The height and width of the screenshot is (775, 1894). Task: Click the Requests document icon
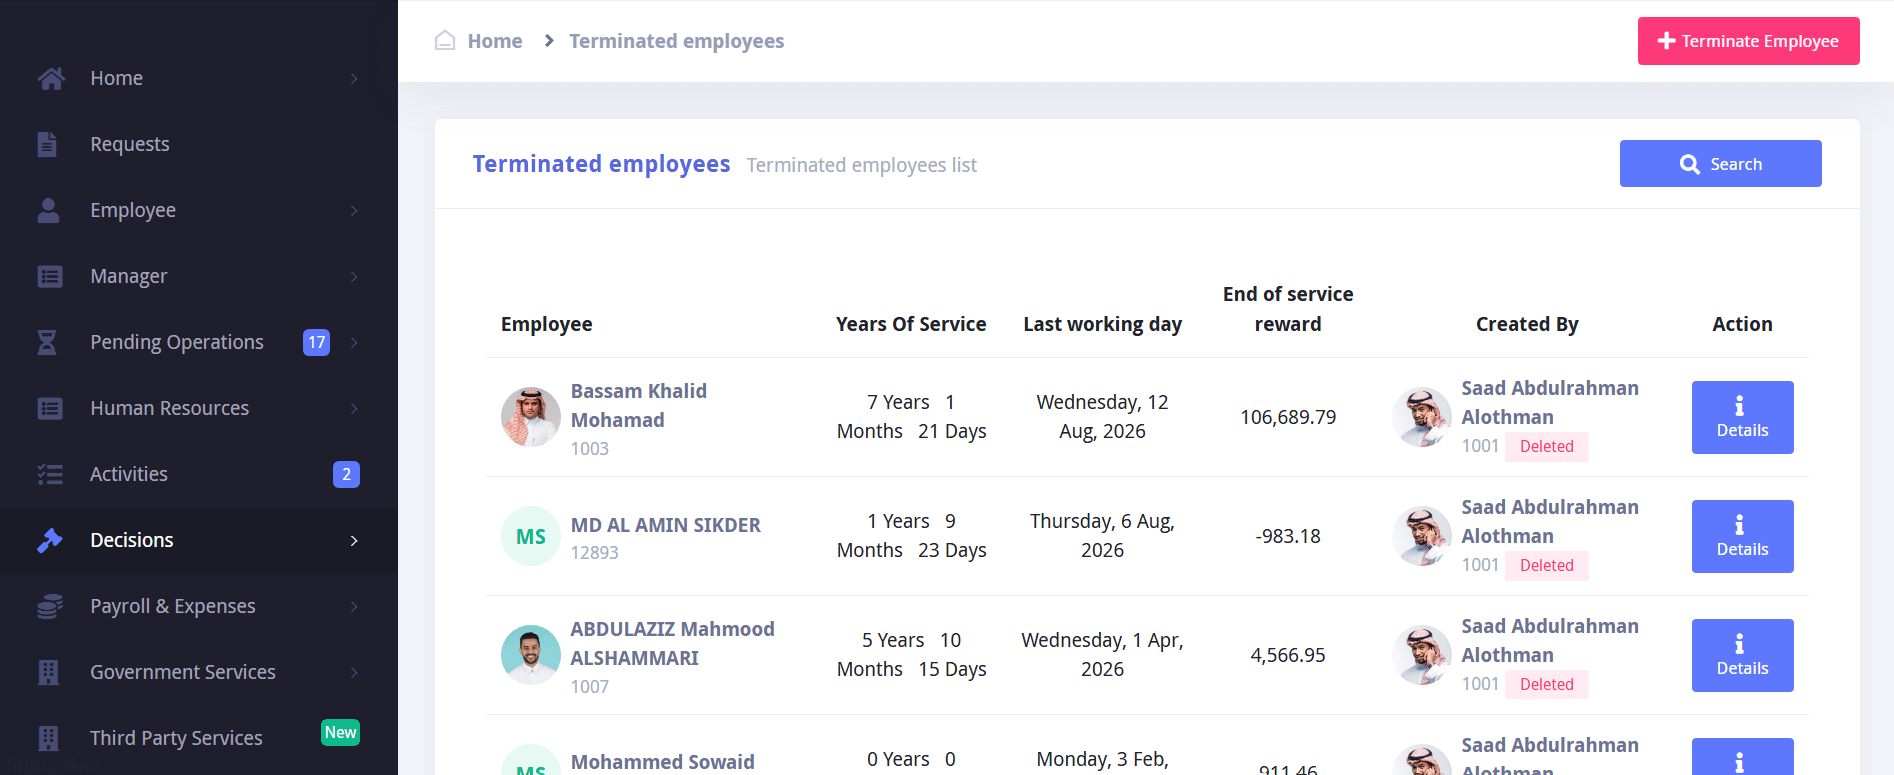(47, 144)
